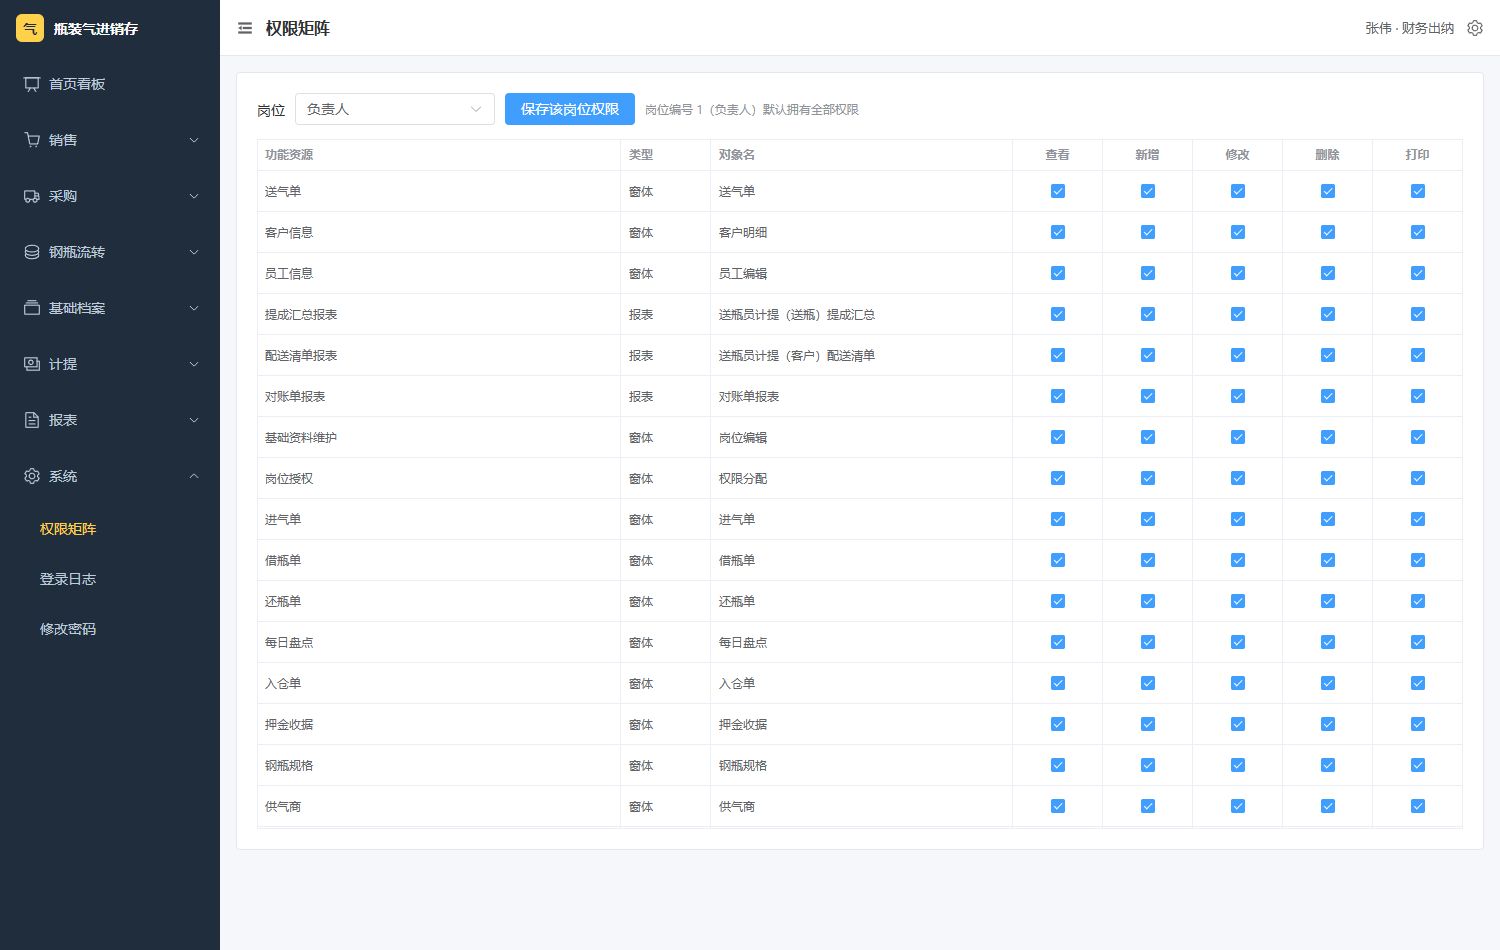Open 首页看板 menu item
Image resolution: width=1500 pixels, height=950 pixels.
click(x=110, y=84)
